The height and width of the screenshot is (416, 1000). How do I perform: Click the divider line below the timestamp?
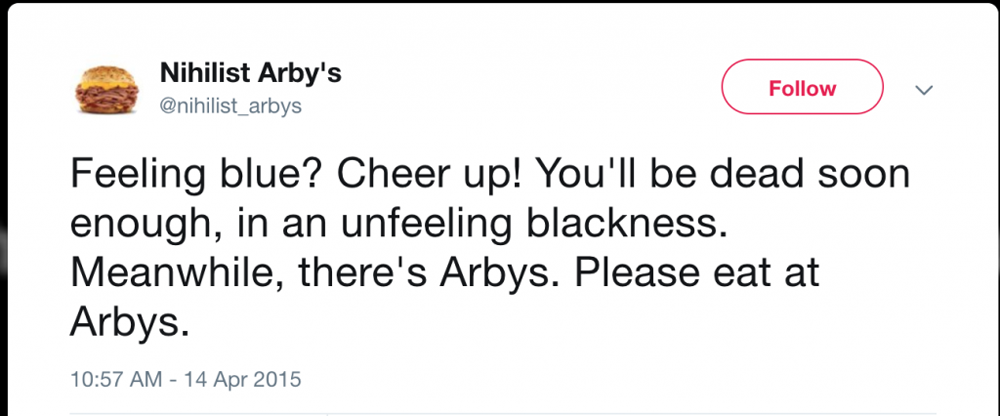[x=503, y=414]
